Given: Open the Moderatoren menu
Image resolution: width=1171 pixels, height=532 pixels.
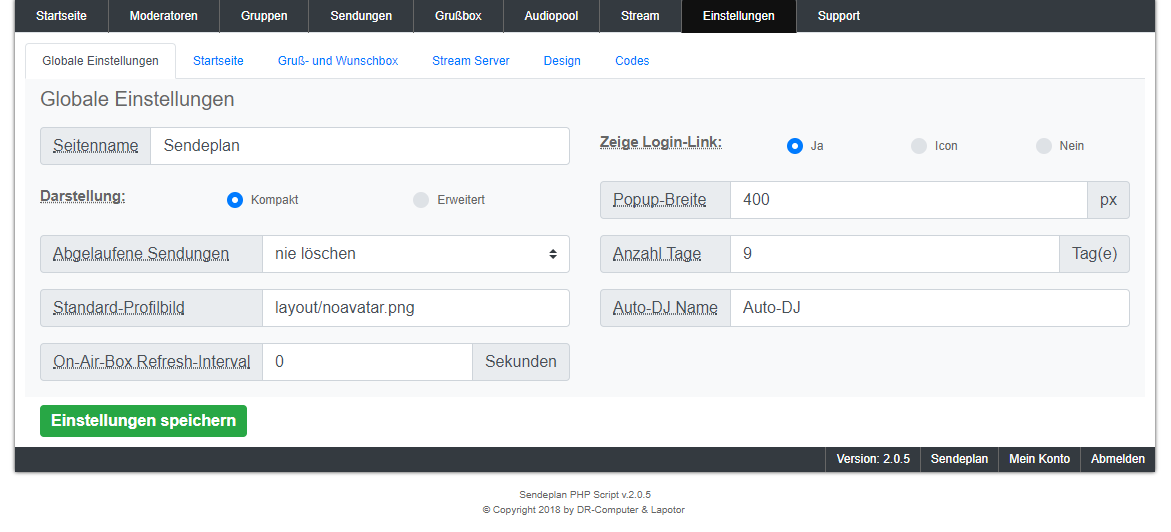Looking at the screenshot, I should click(164, 16).
